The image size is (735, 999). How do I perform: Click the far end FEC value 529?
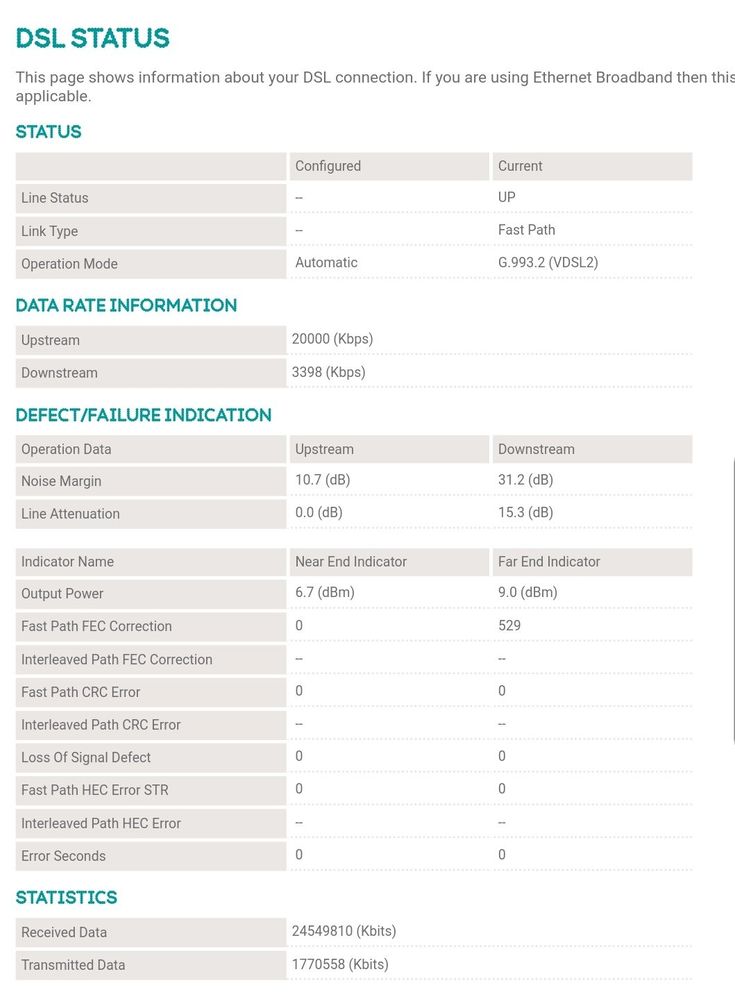click(509, 626)
